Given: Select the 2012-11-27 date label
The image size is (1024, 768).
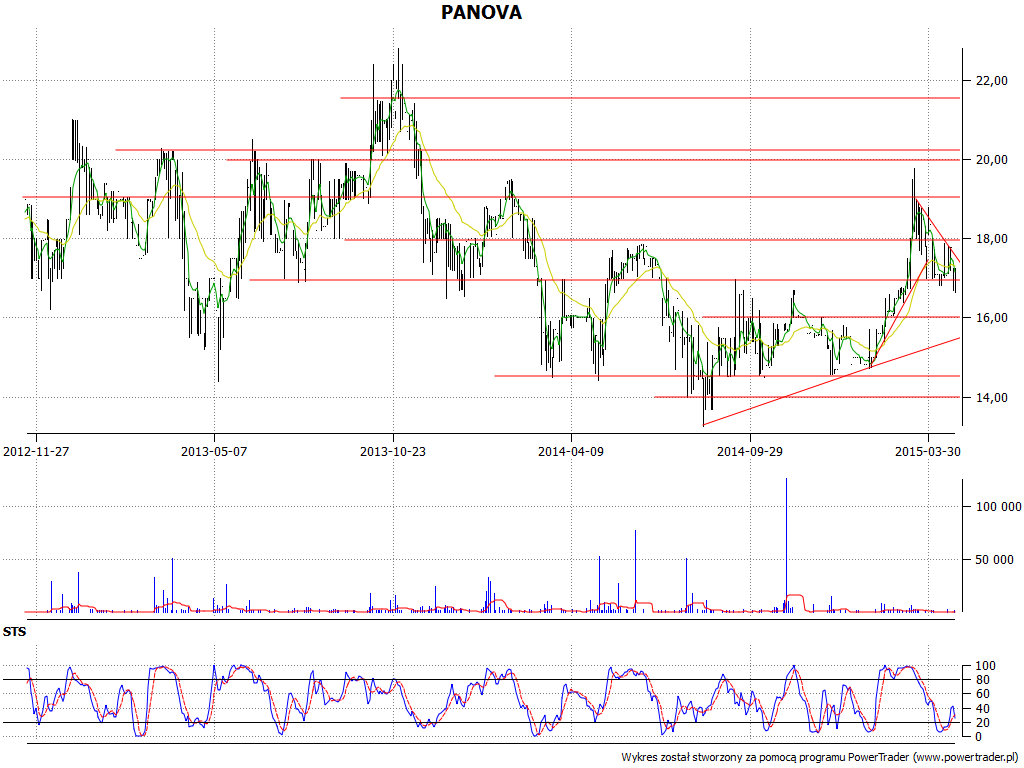Looking at the screenshot, I should click(x=36, y=451).
